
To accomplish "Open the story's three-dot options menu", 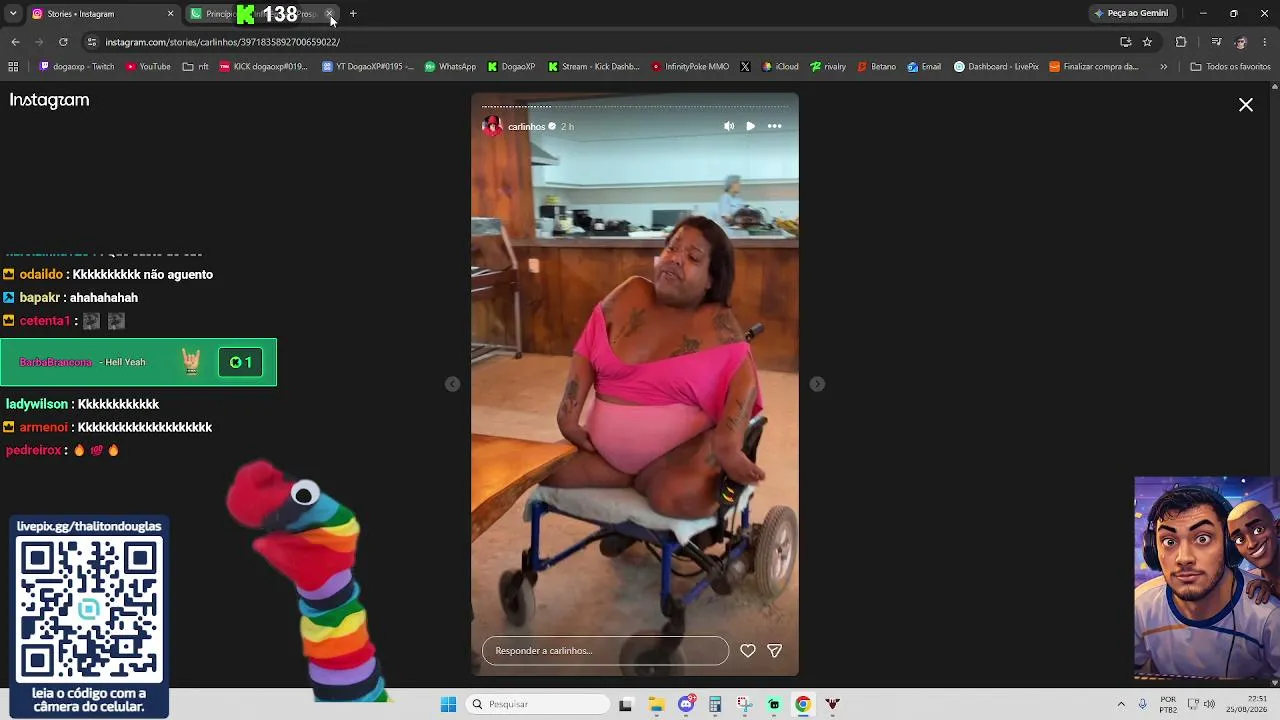I will tap(774, 126).
